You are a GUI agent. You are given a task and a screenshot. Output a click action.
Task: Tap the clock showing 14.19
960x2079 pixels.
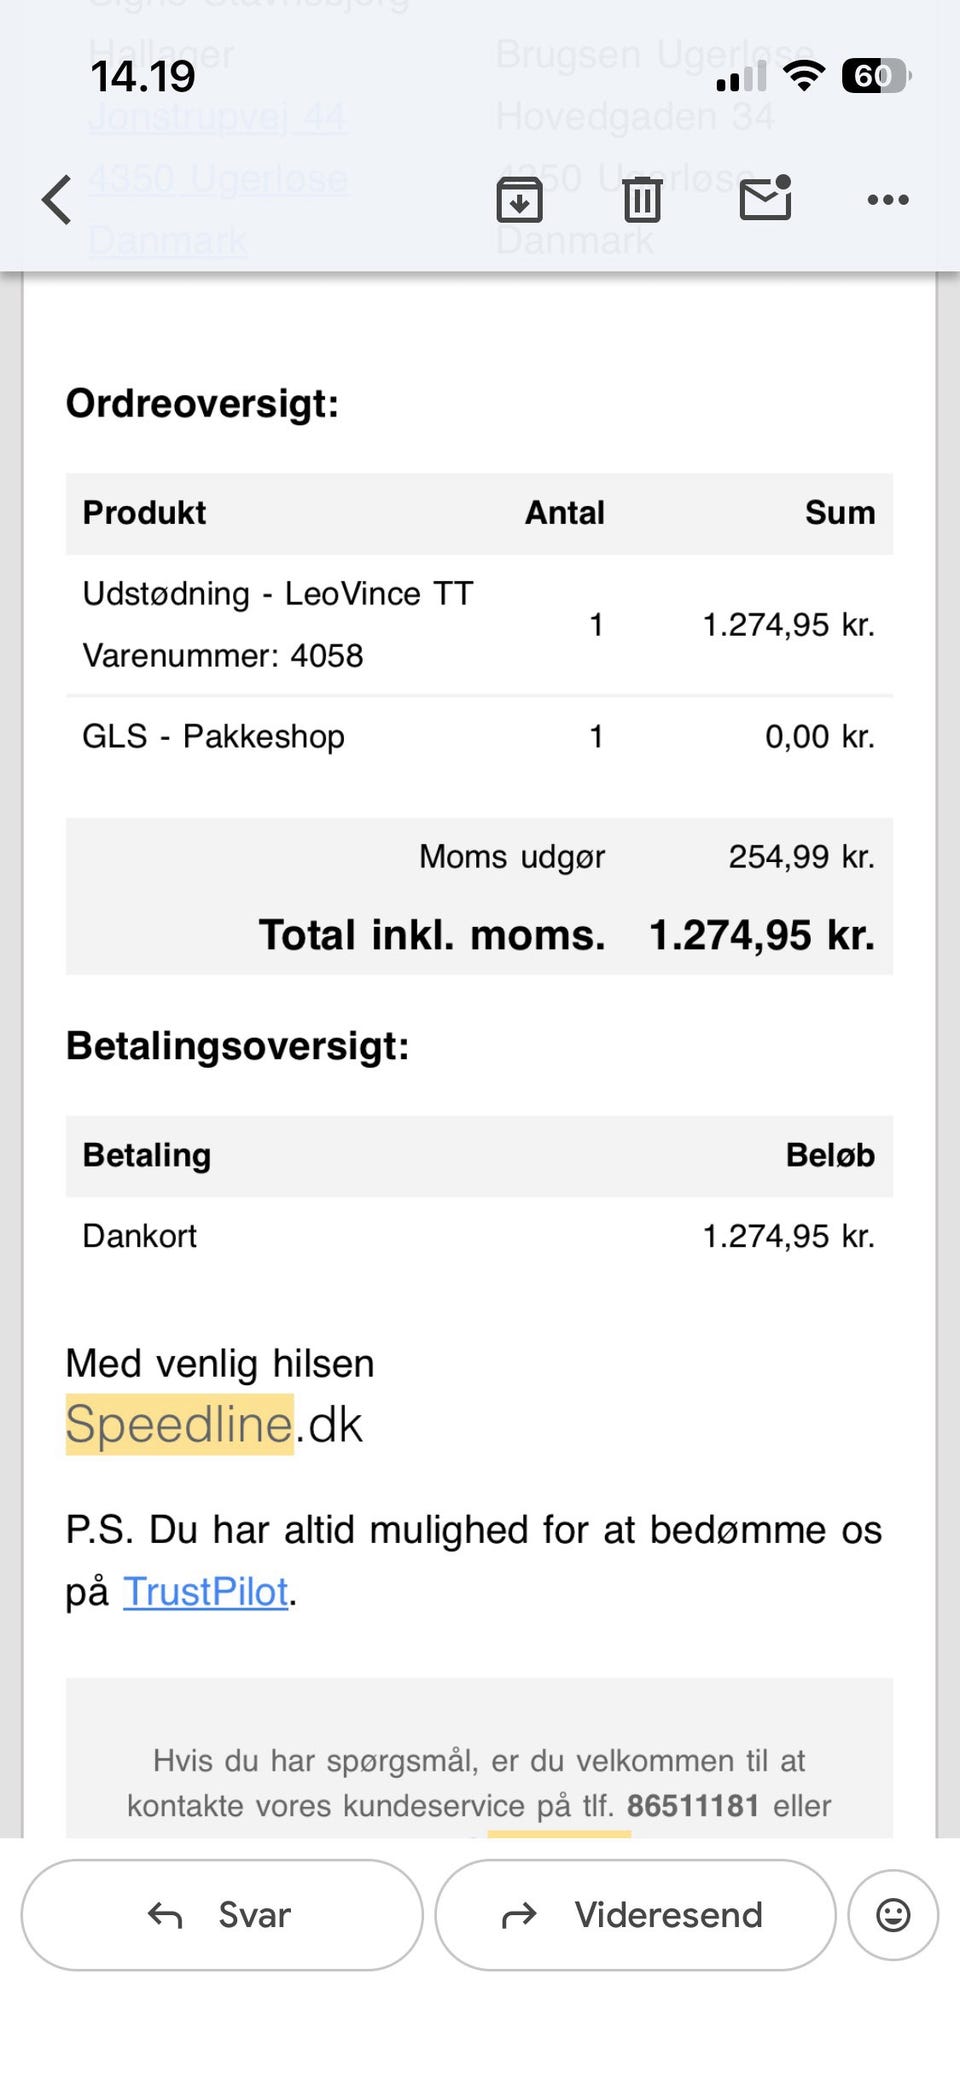pyautogui.click(x=143, y=76)
